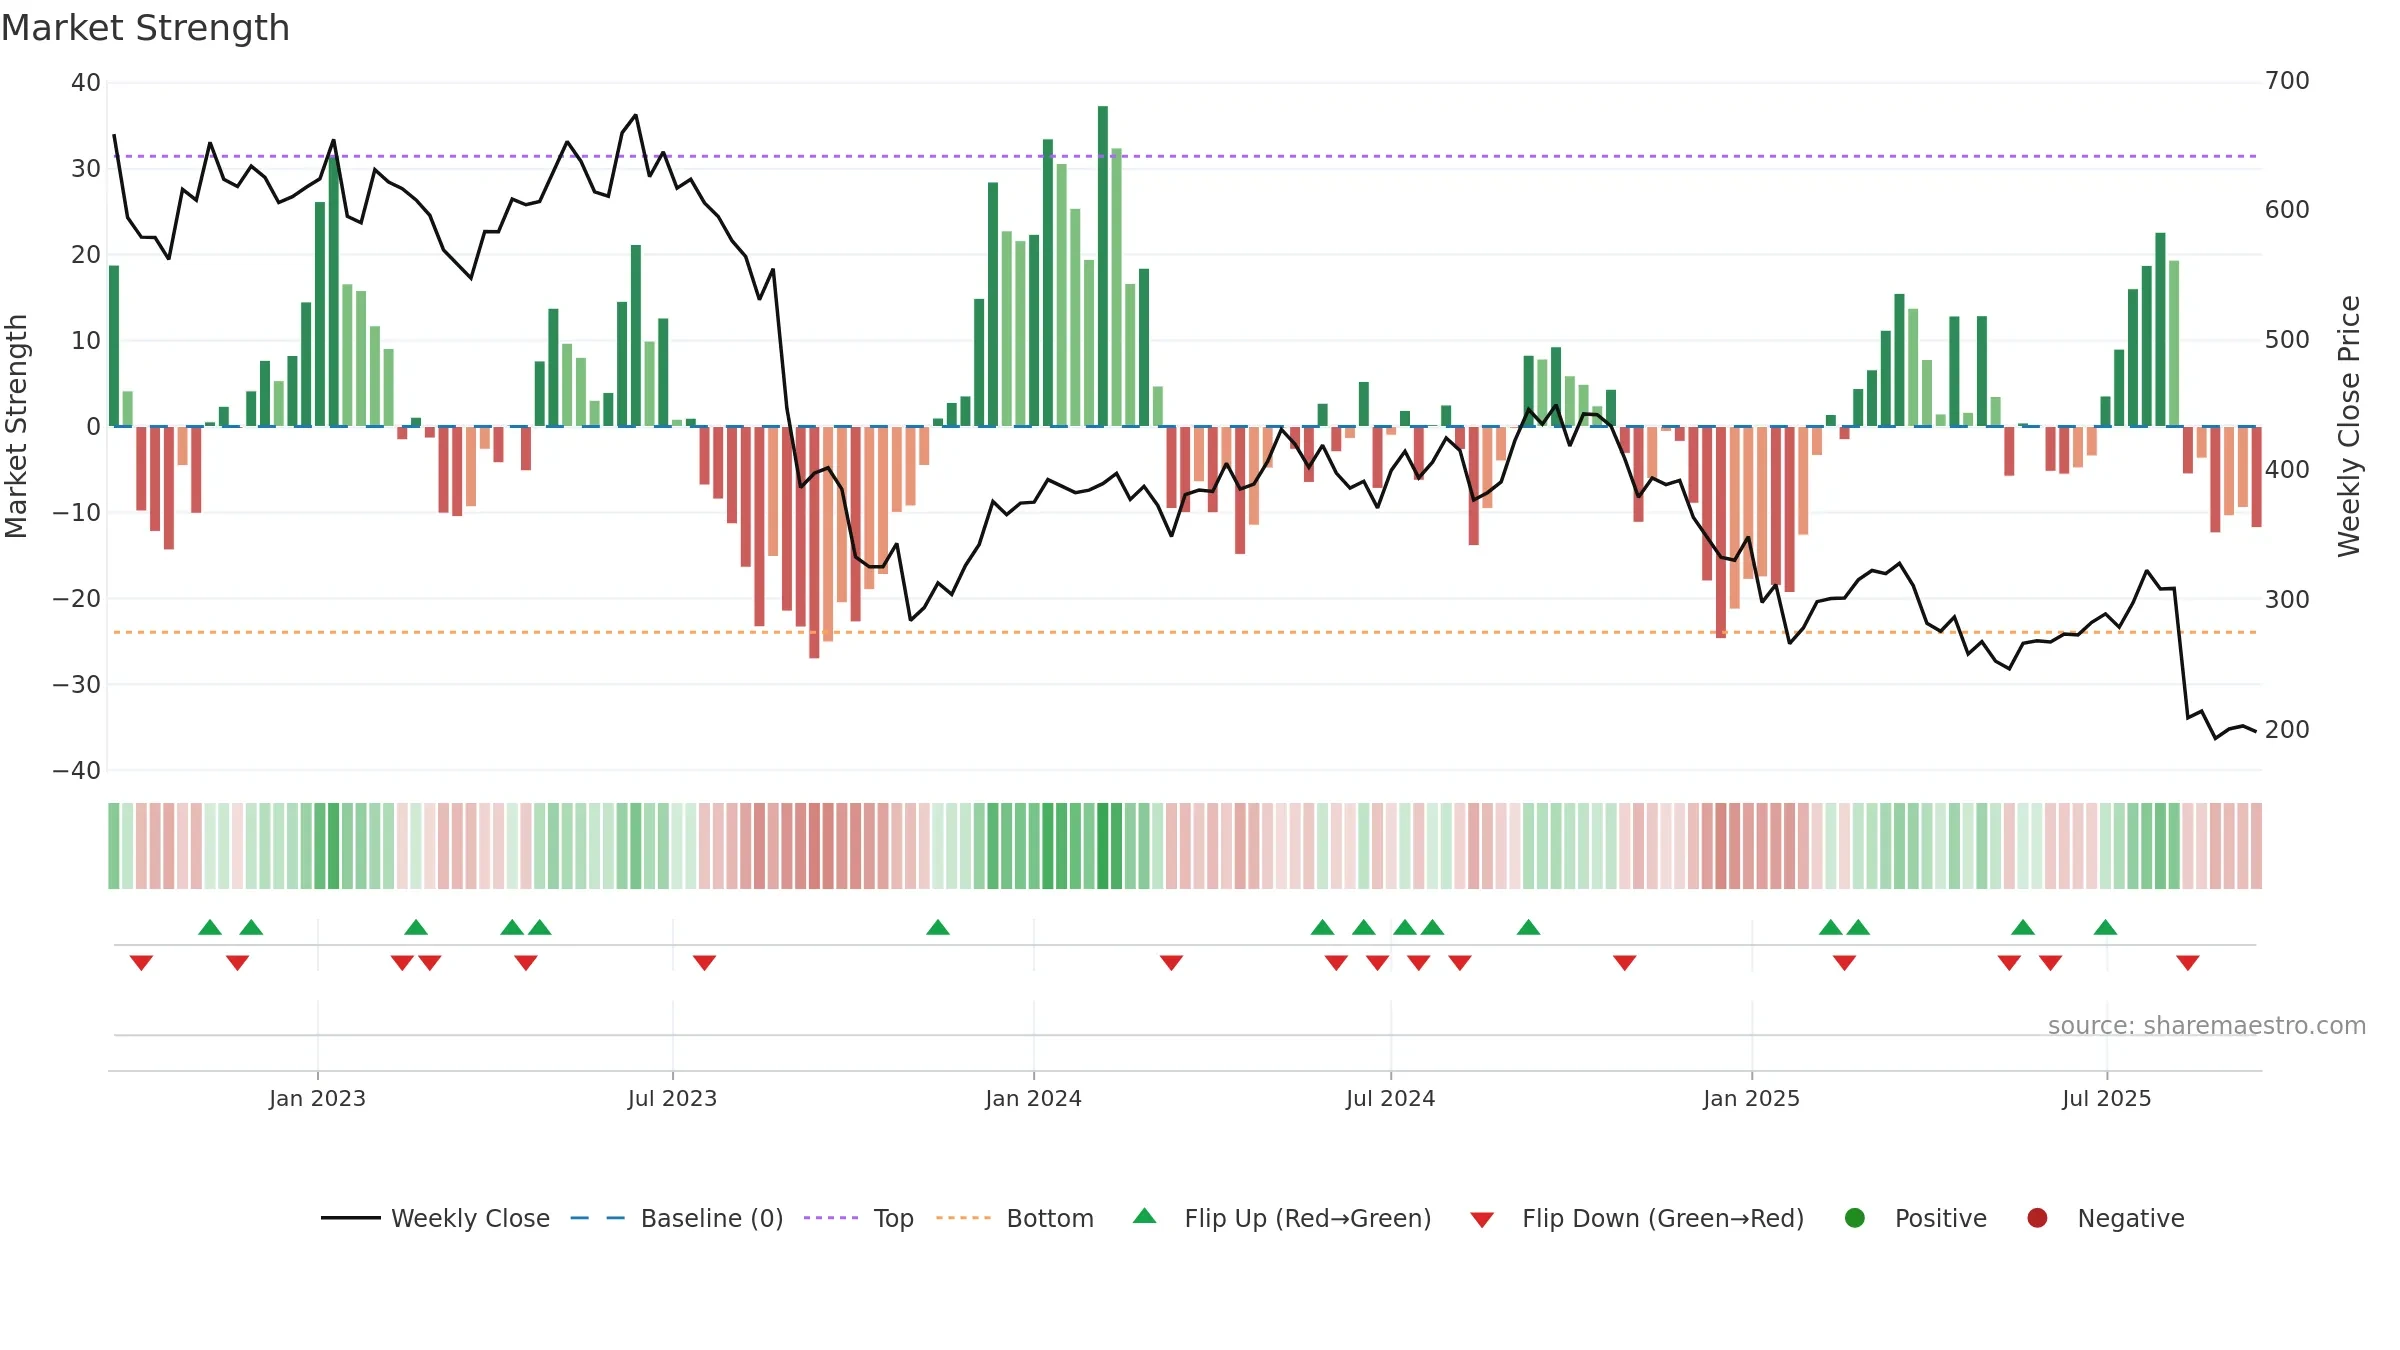Click the source: sharemaestro.com text
Screen dimensions: 2400x1350
tap(2207, 1025)
